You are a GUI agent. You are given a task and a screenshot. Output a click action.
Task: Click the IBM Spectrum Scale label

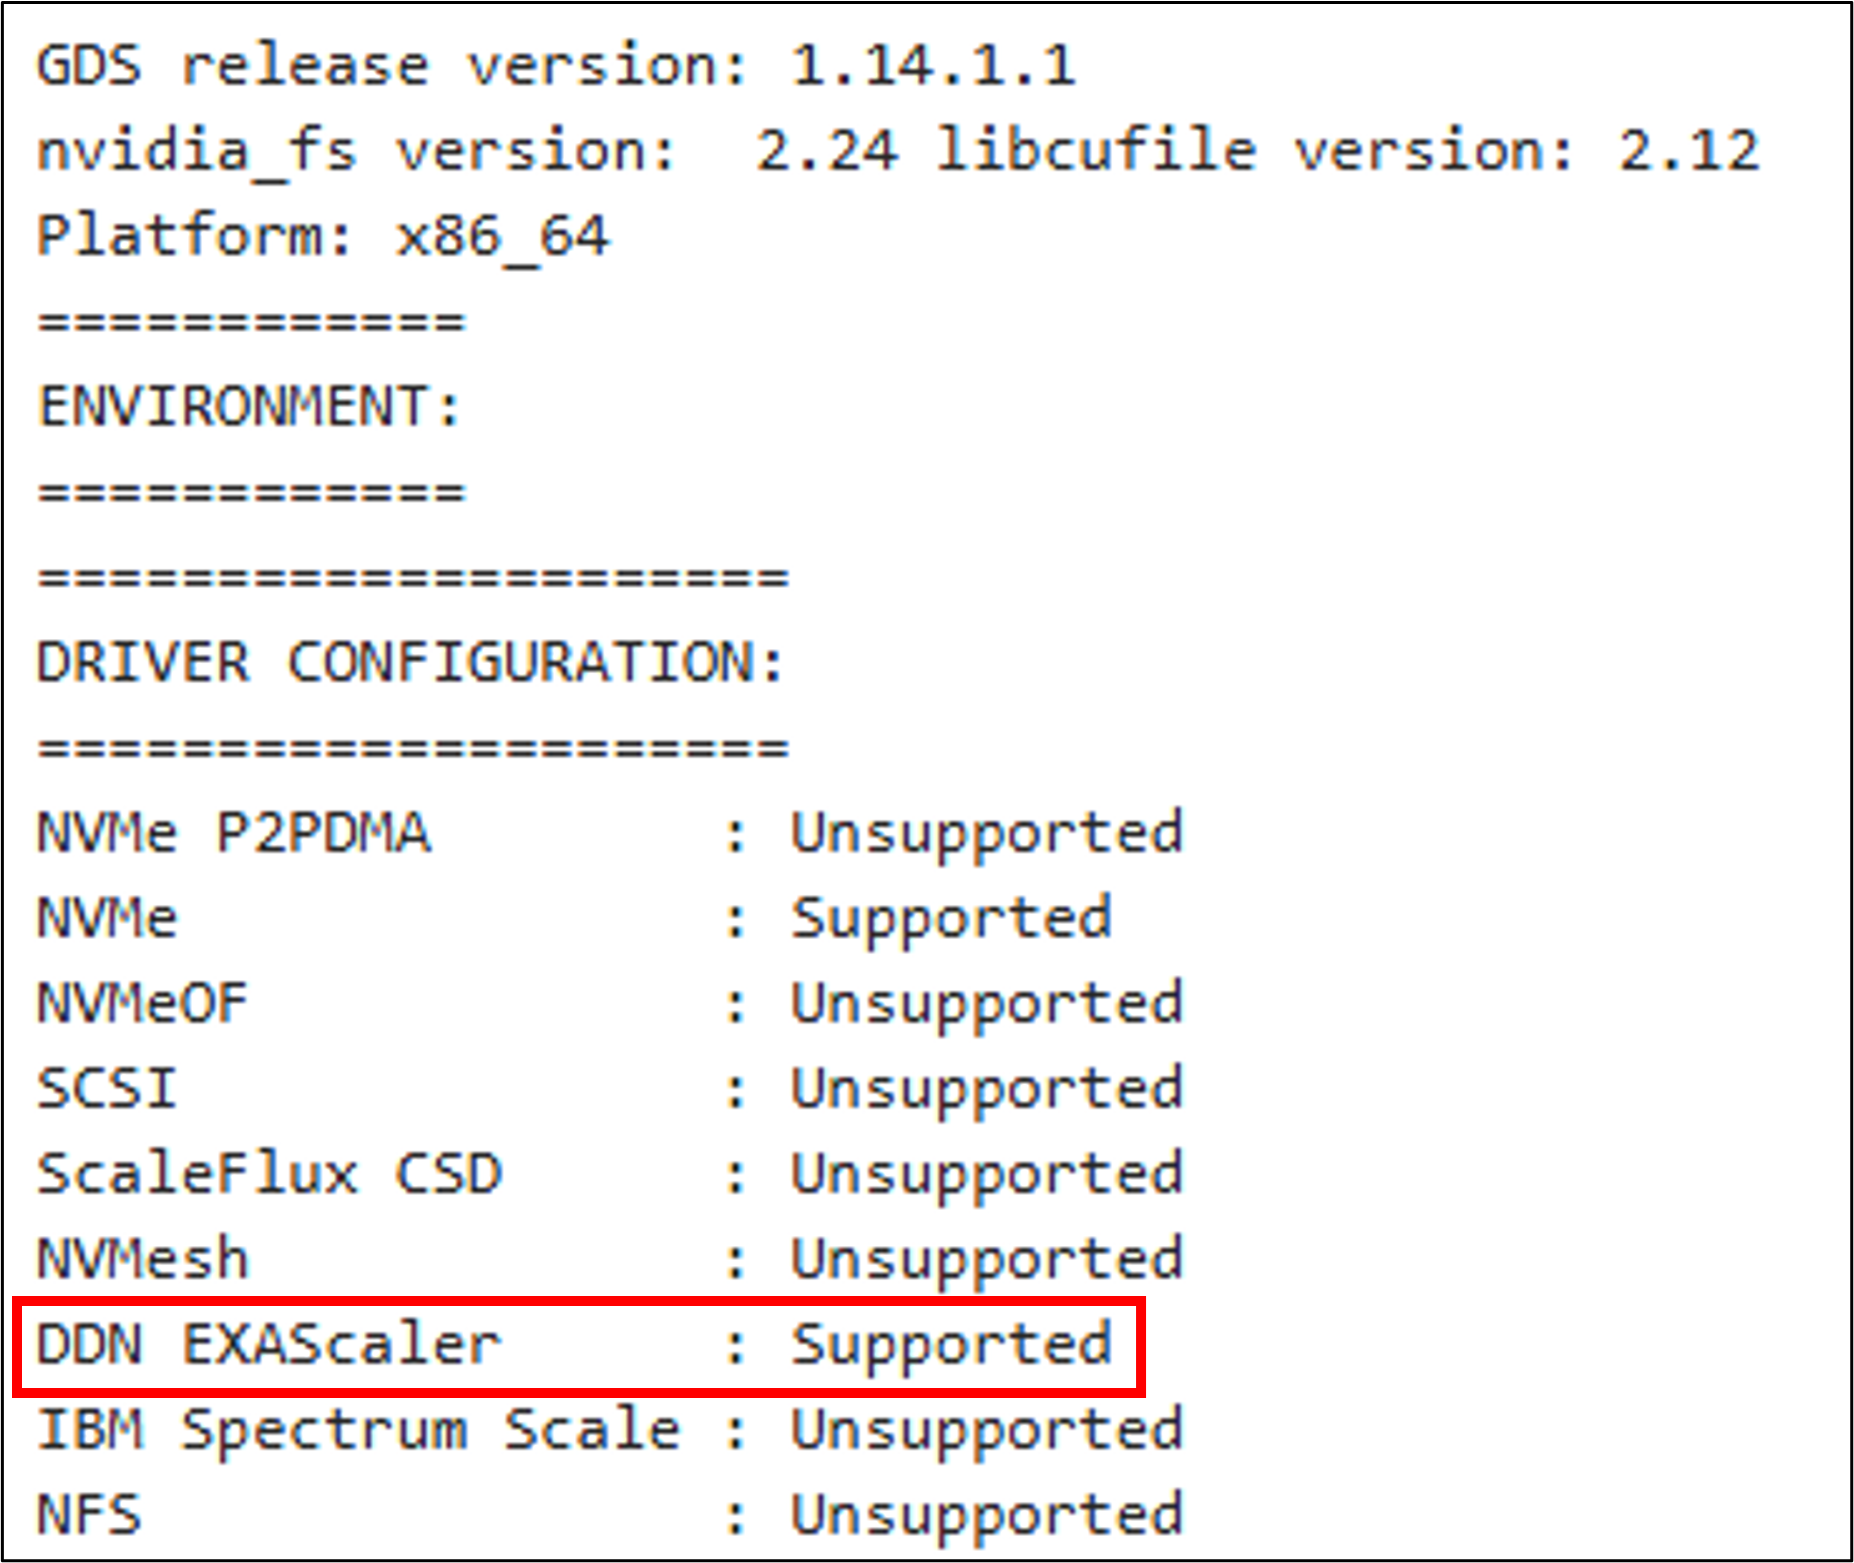pos(358,1429)
